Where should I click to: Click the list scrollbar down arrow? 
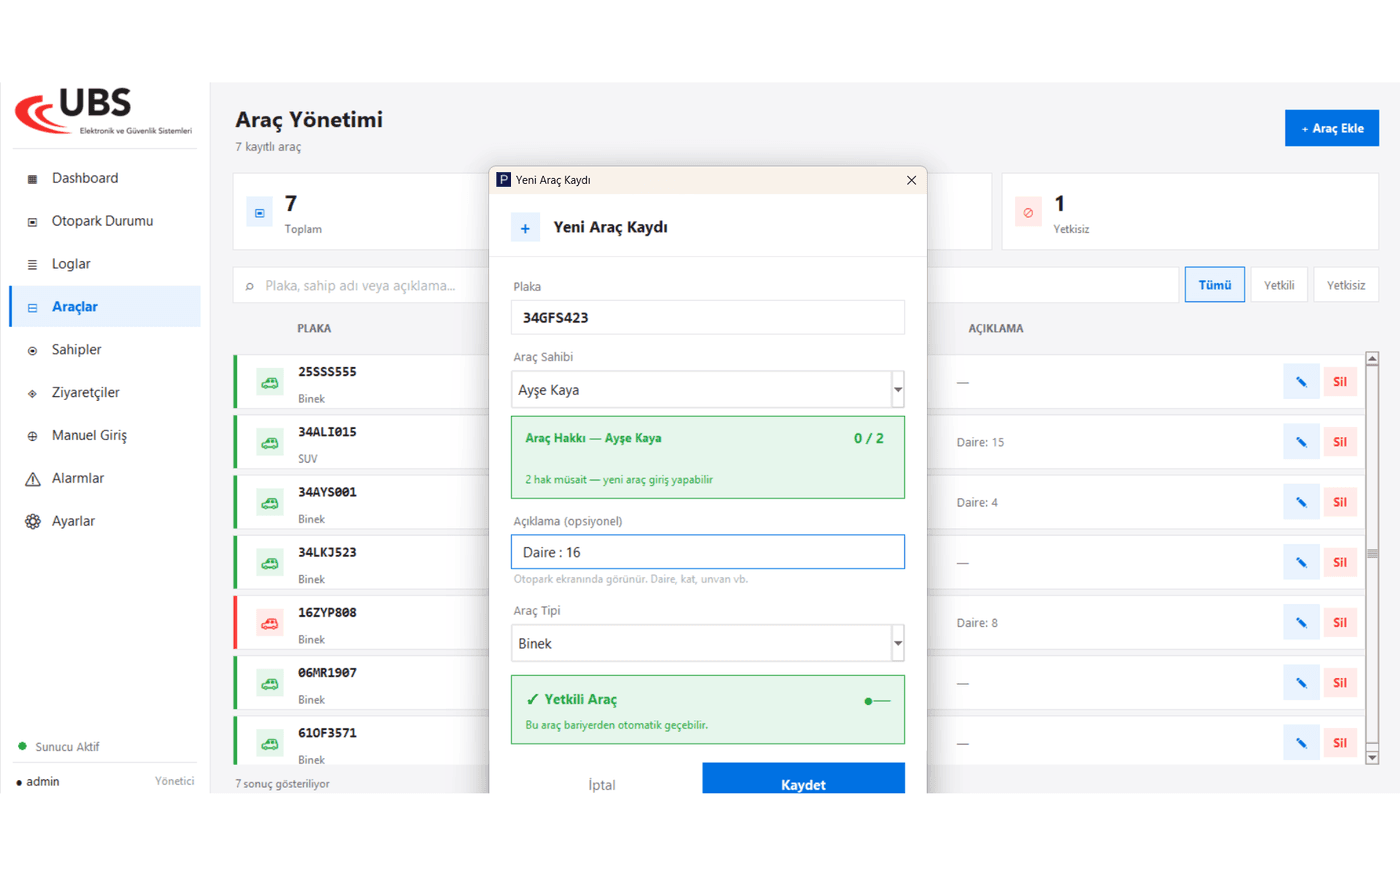[x=1372, y=758]
